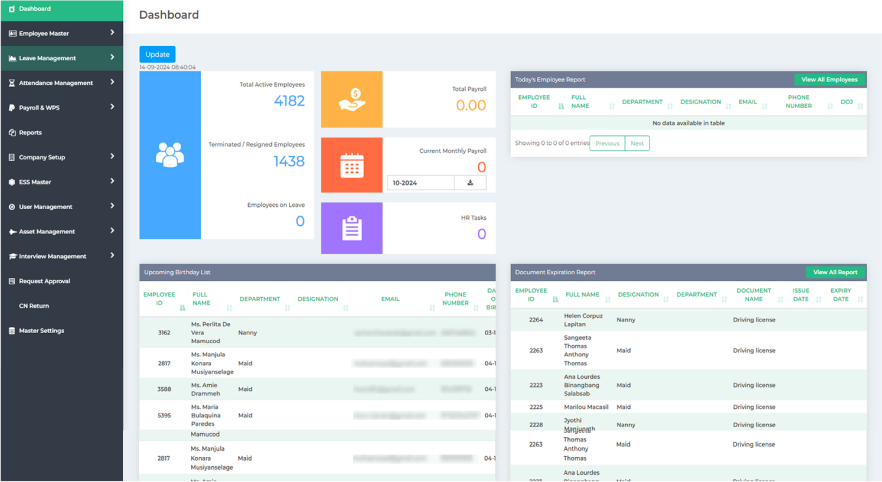This screenshot has width=882, height=482.
Task: Click the Leave Management icon in sidebar
Action: tap(12, 58)
